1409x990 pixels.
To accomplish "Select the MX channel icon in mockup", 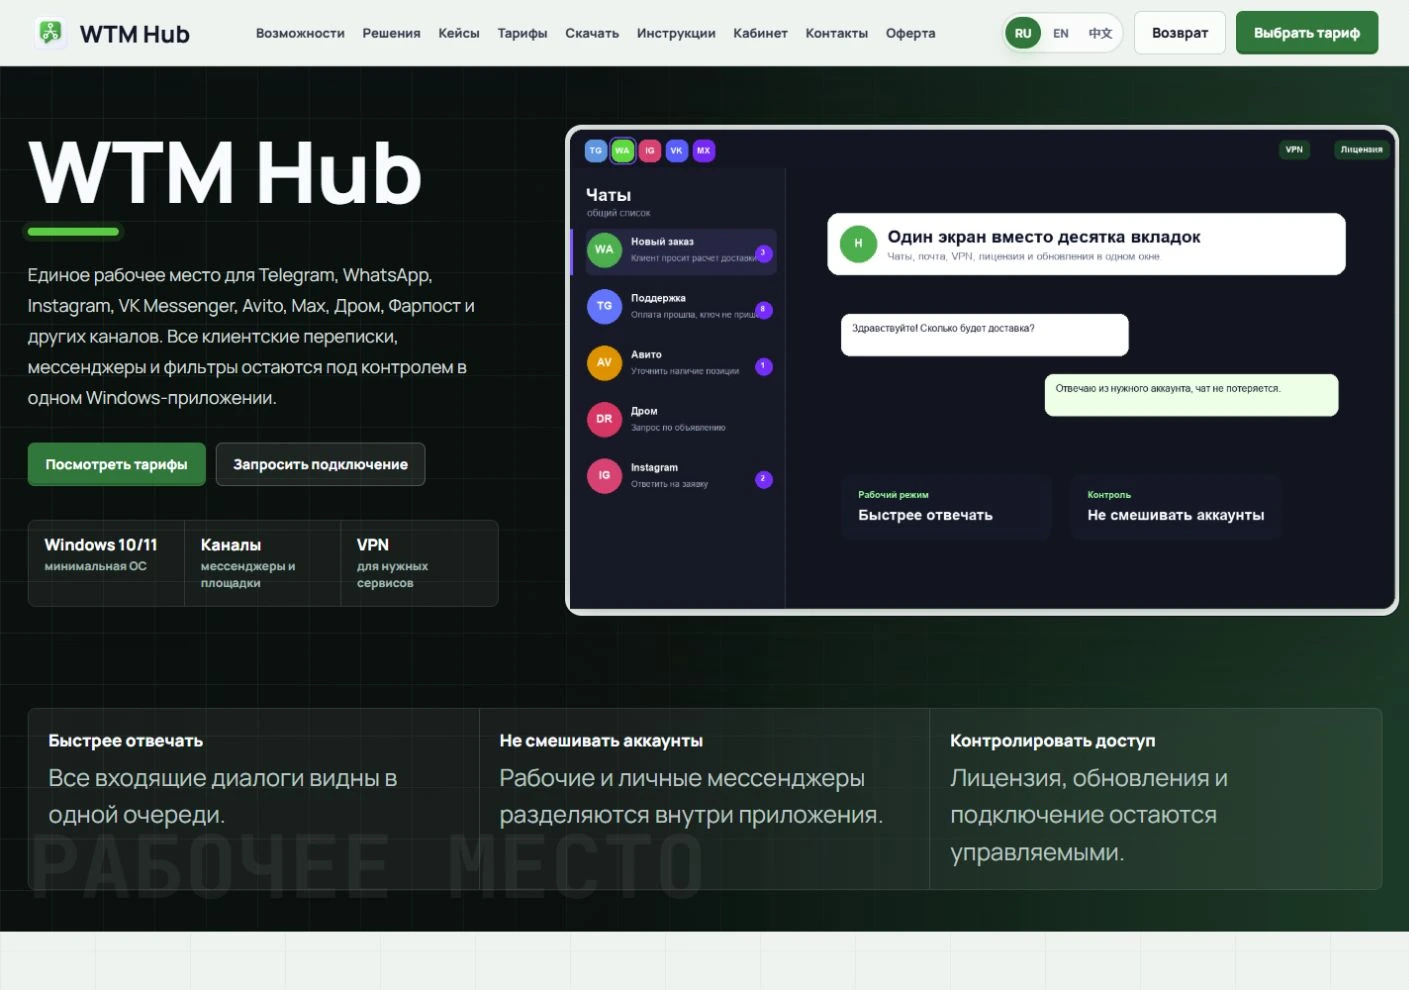I will coord(704,151).
